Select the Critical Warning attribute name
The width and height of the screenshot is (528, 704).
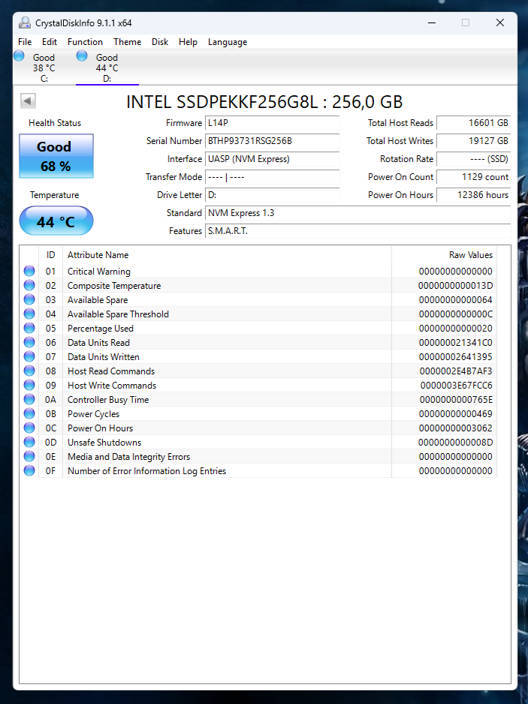click(x=99, y=271)
